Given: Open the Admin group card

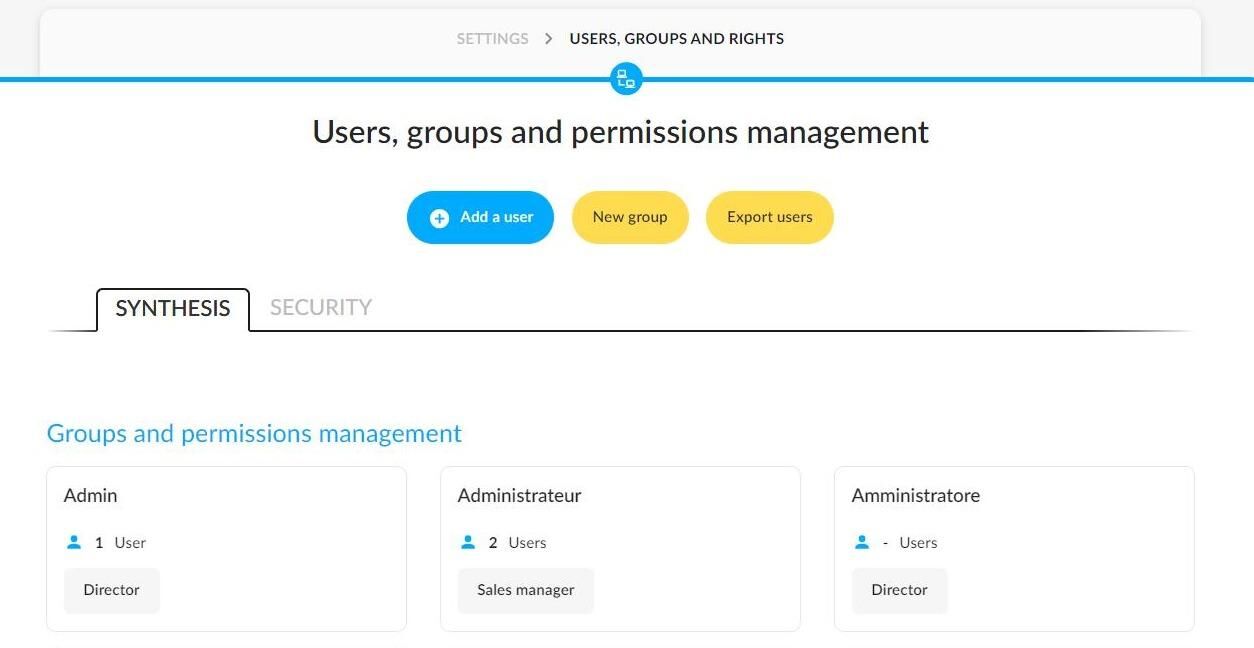Looking at the screenshot, I should pyautogui.click(x=227, y=549).
